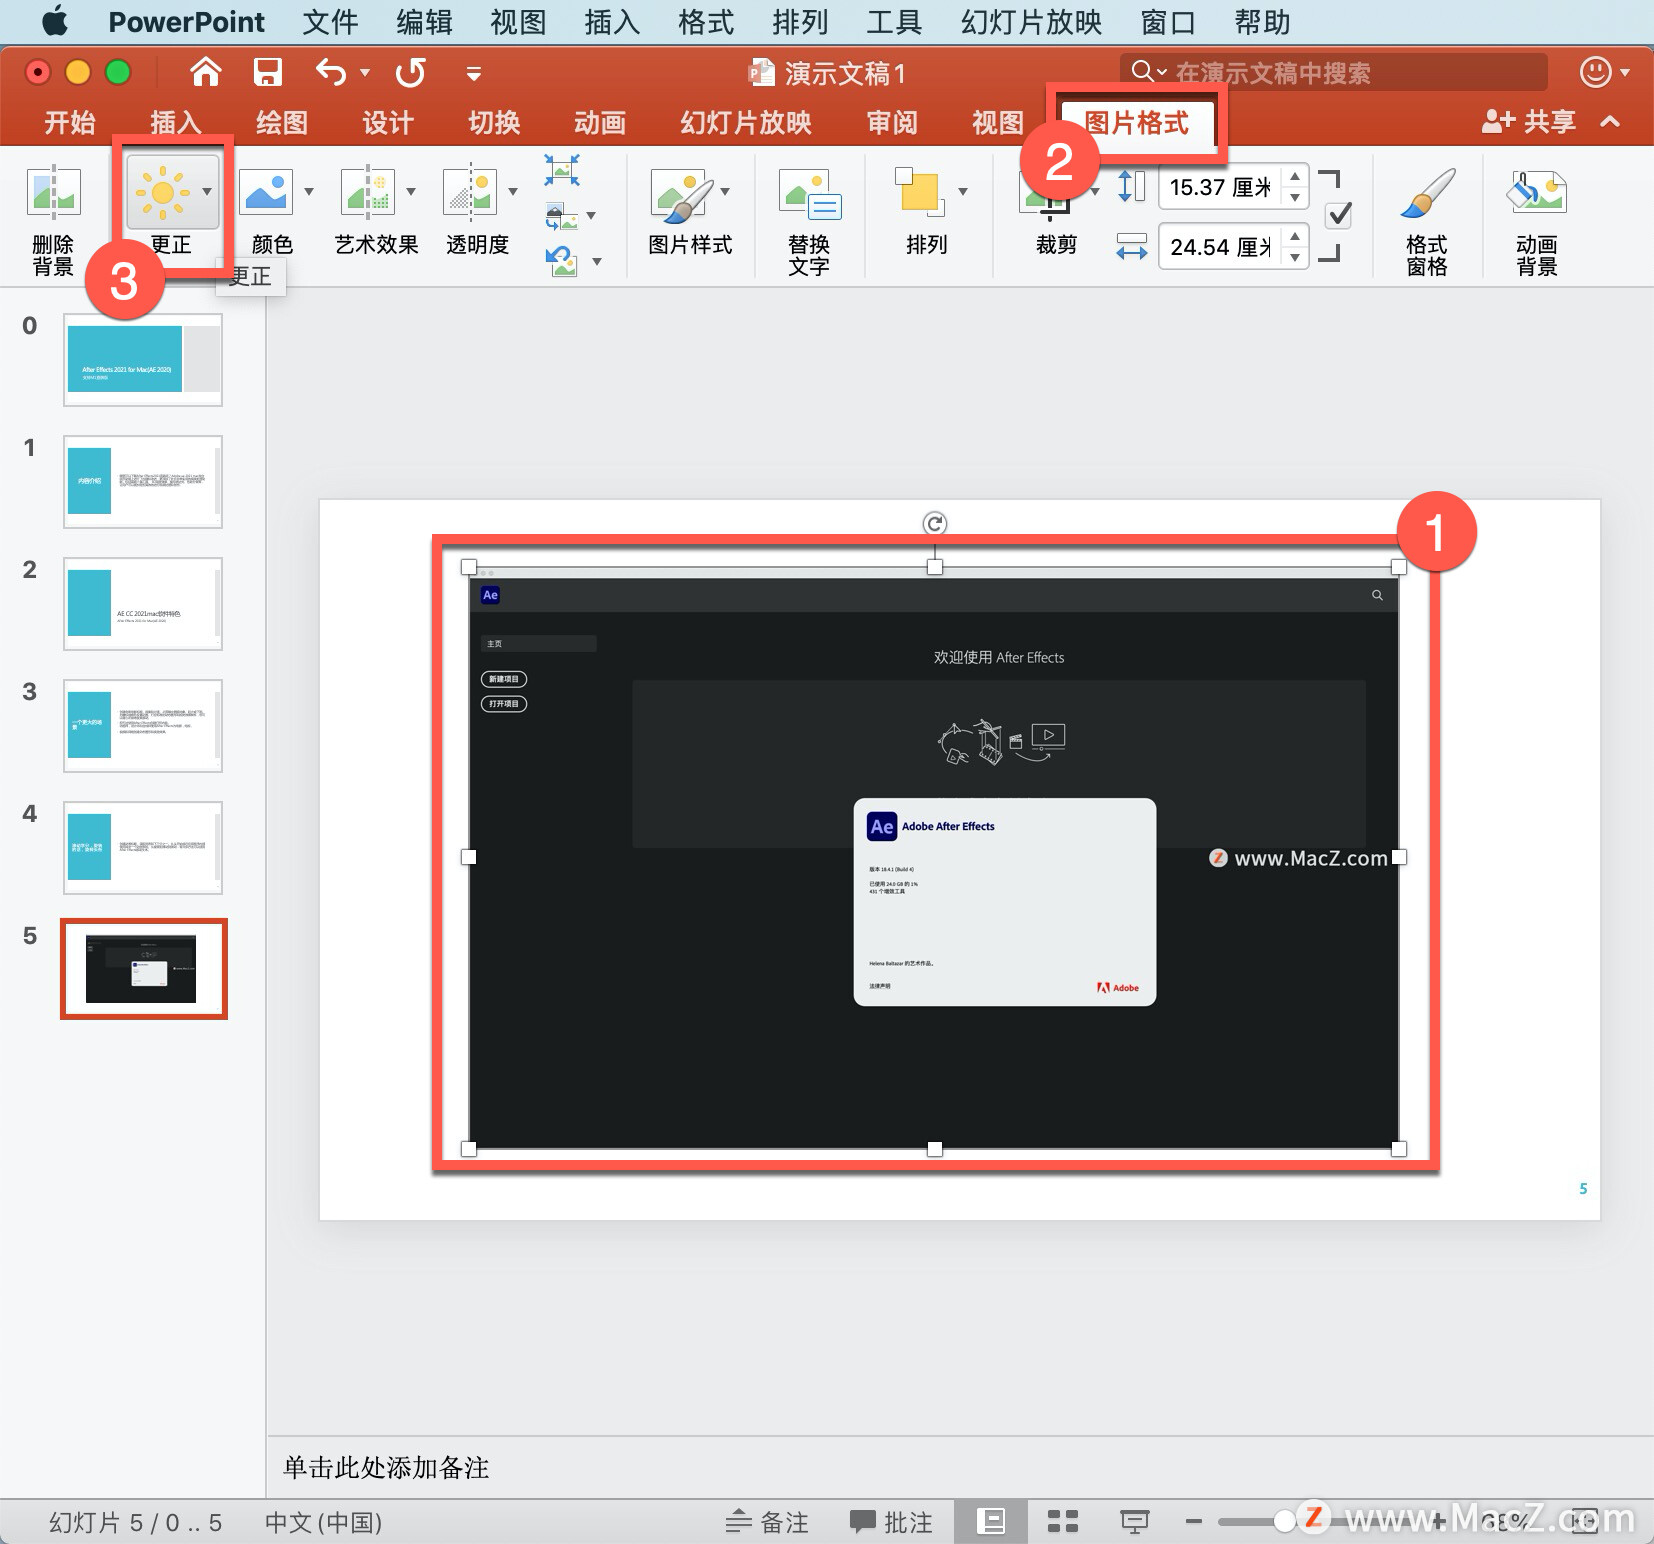Viewport: 1654px width, 1544px height.
Task: Toggle the lock aspect ratio checkbox
Action: (1339, 215)
